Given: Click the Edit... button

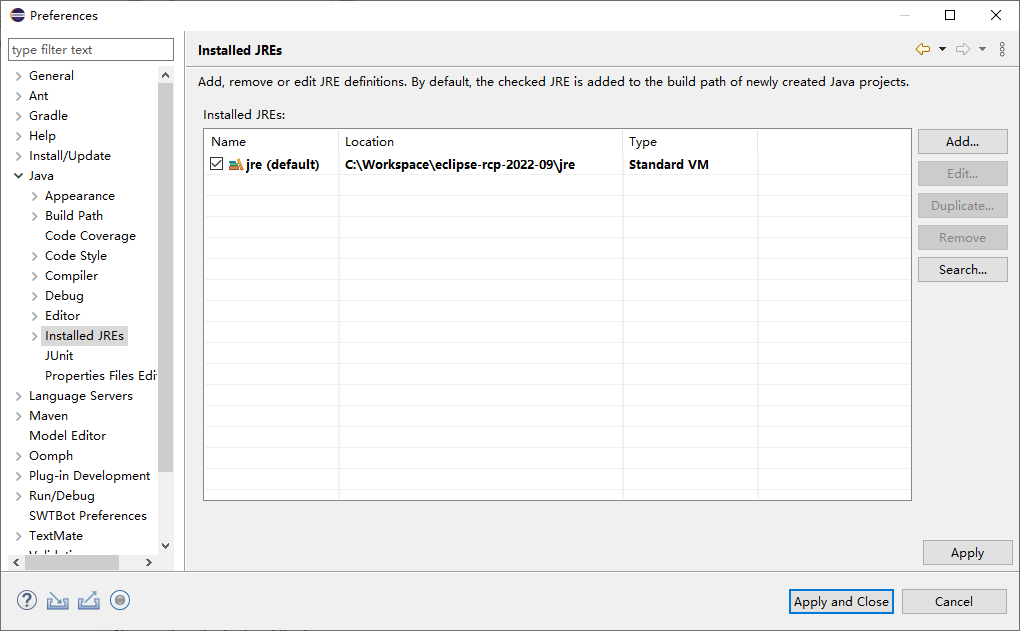Looking at the screenshot, I should [x=962, y=174].
